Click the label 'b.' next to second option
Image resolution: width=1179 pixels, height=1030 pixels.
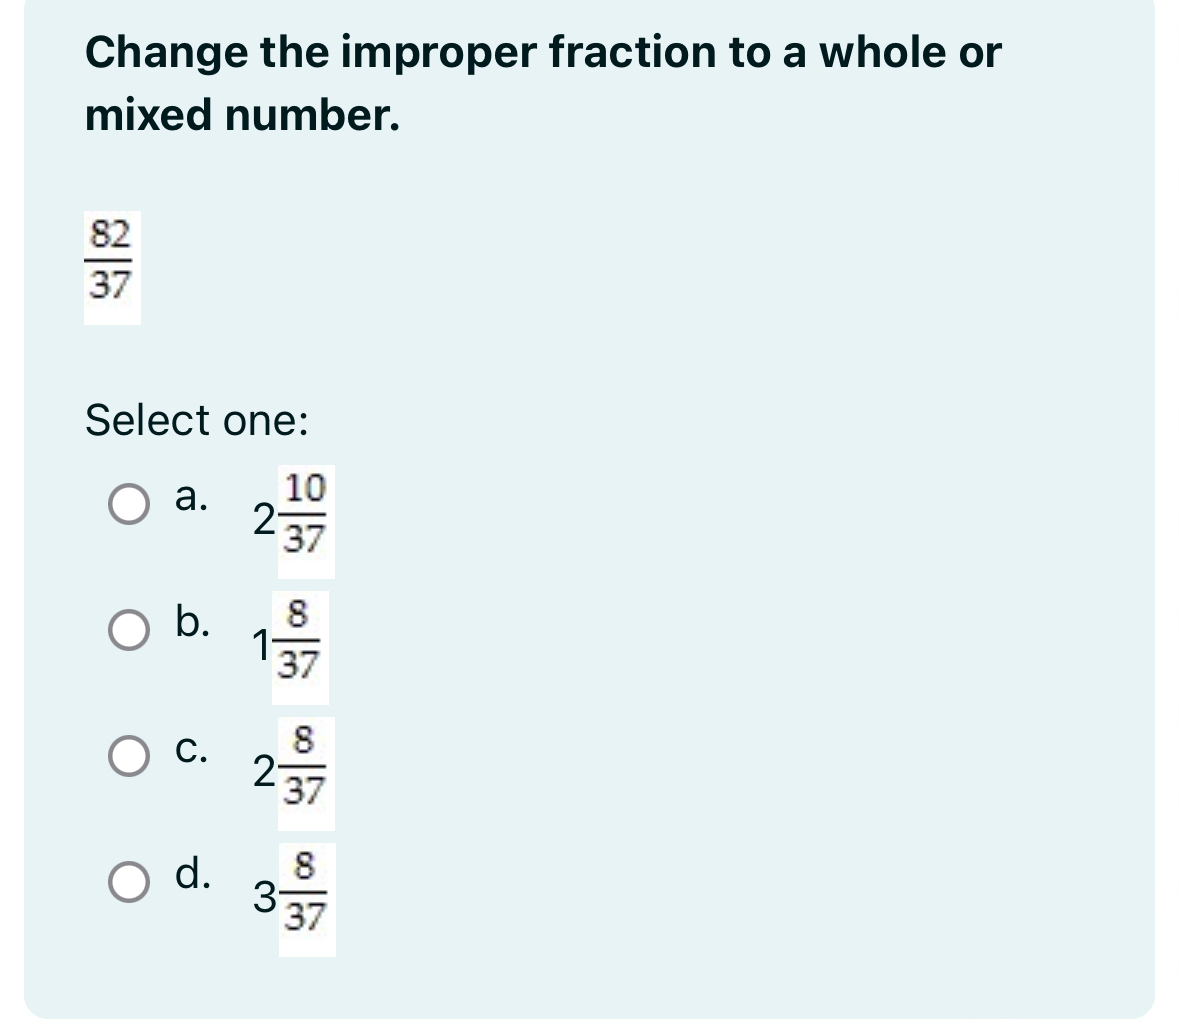[192, 625]
